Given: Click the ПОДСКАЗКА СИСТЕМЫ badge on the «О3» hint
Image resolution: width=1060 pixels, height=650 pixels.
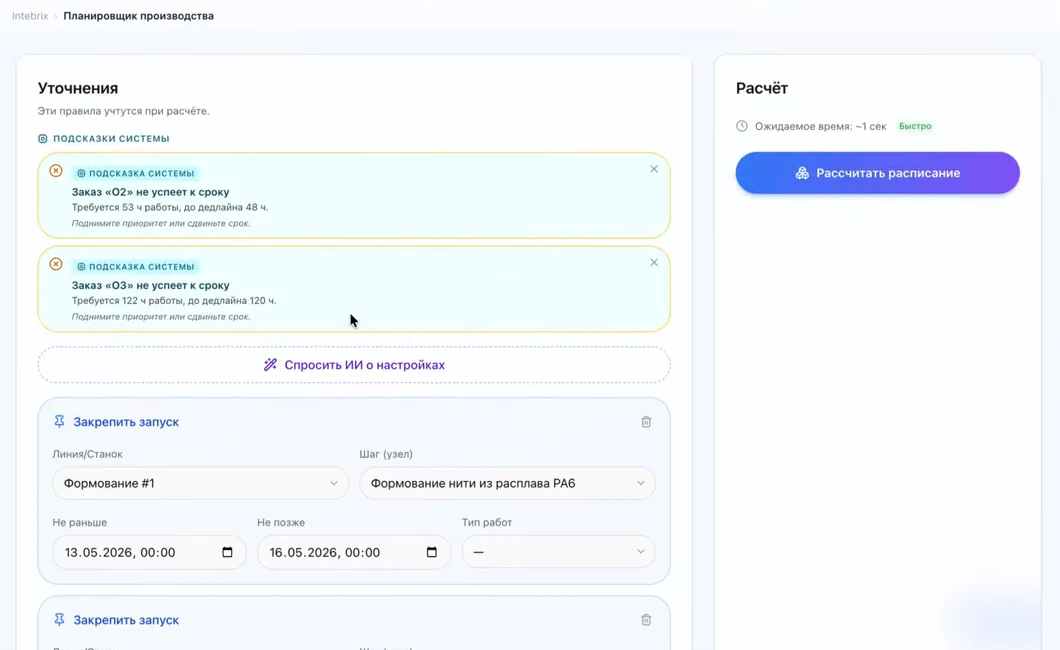Looking at the screenshot, I should click(x=136, y=266).
